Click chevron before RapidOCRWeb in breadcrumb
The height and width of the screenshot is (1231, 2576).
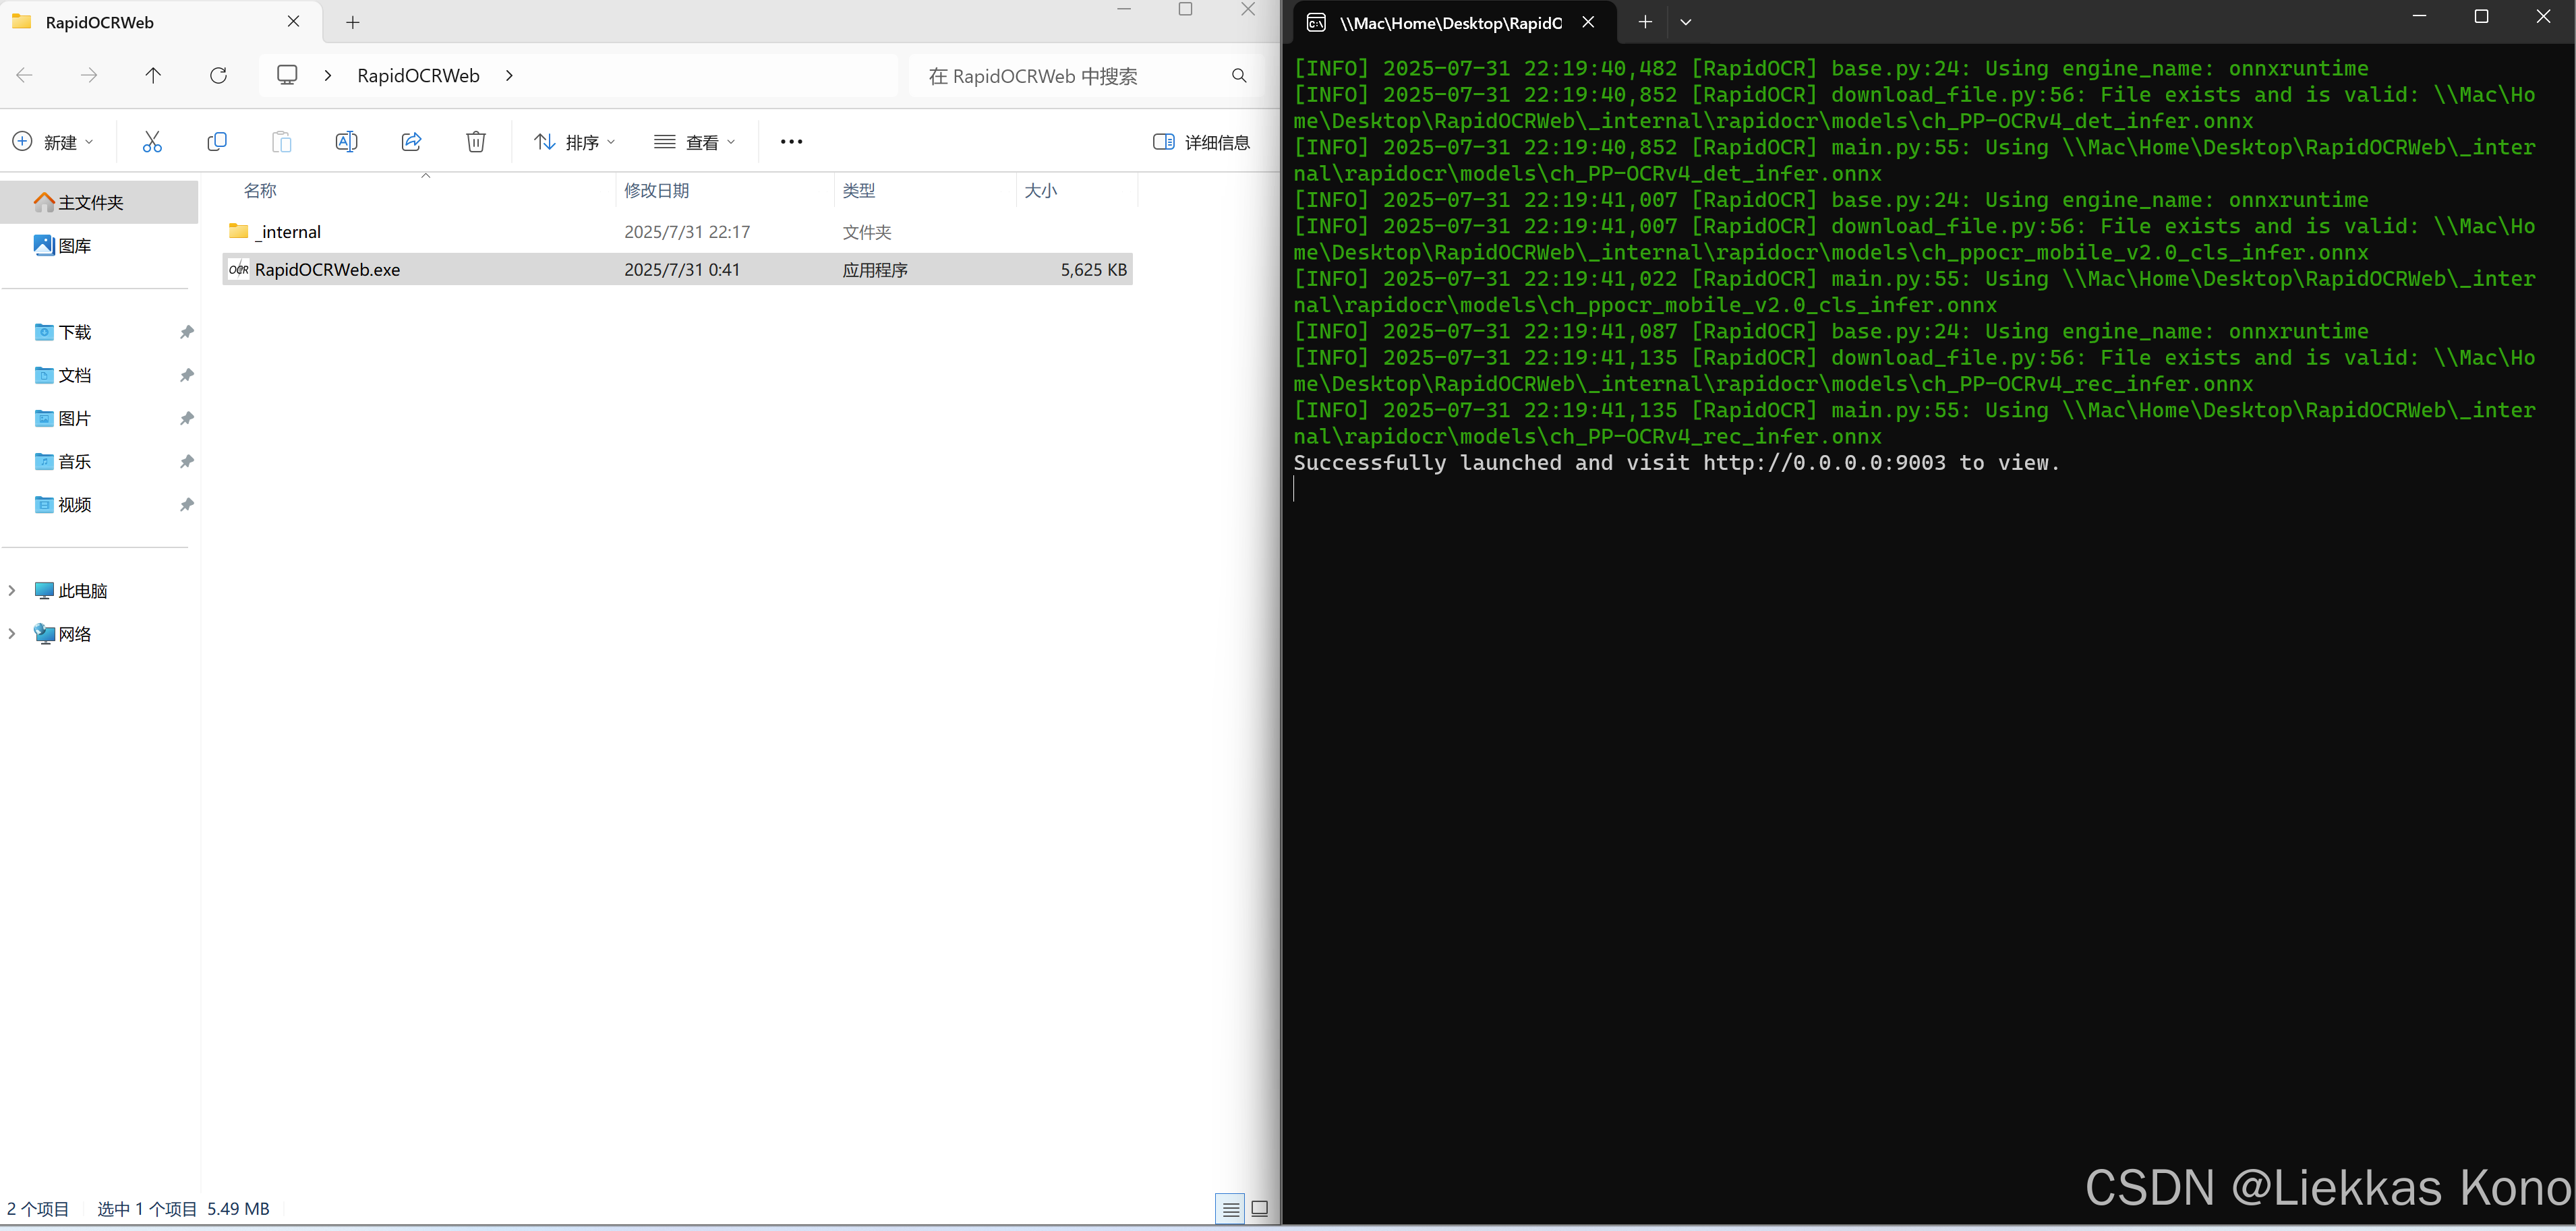pyautogui.click(x=327, y=76)
